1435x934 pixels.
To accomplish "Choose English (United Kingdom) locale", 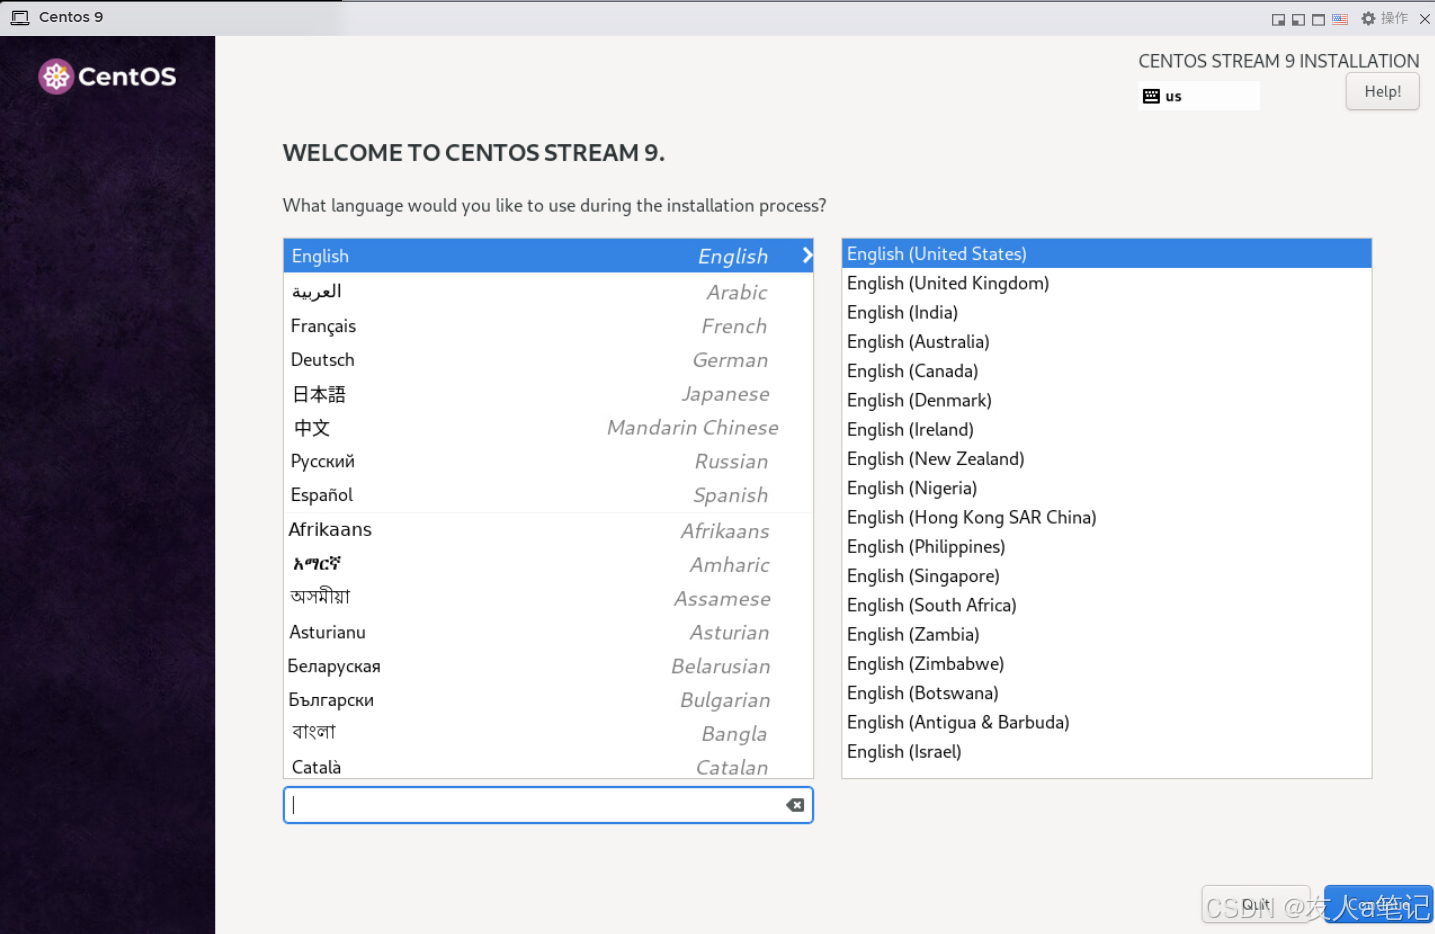I will coord(1106,283).
